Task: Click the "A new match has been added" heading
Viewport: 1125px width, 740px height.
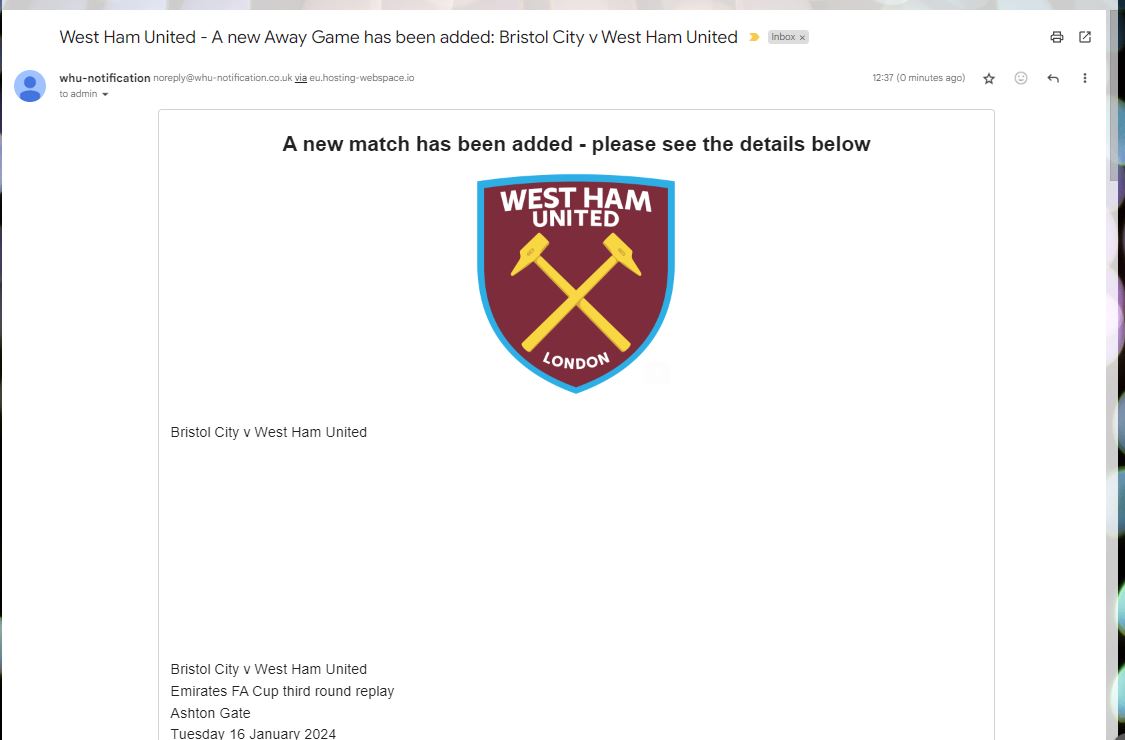Action: coord(576,144)
